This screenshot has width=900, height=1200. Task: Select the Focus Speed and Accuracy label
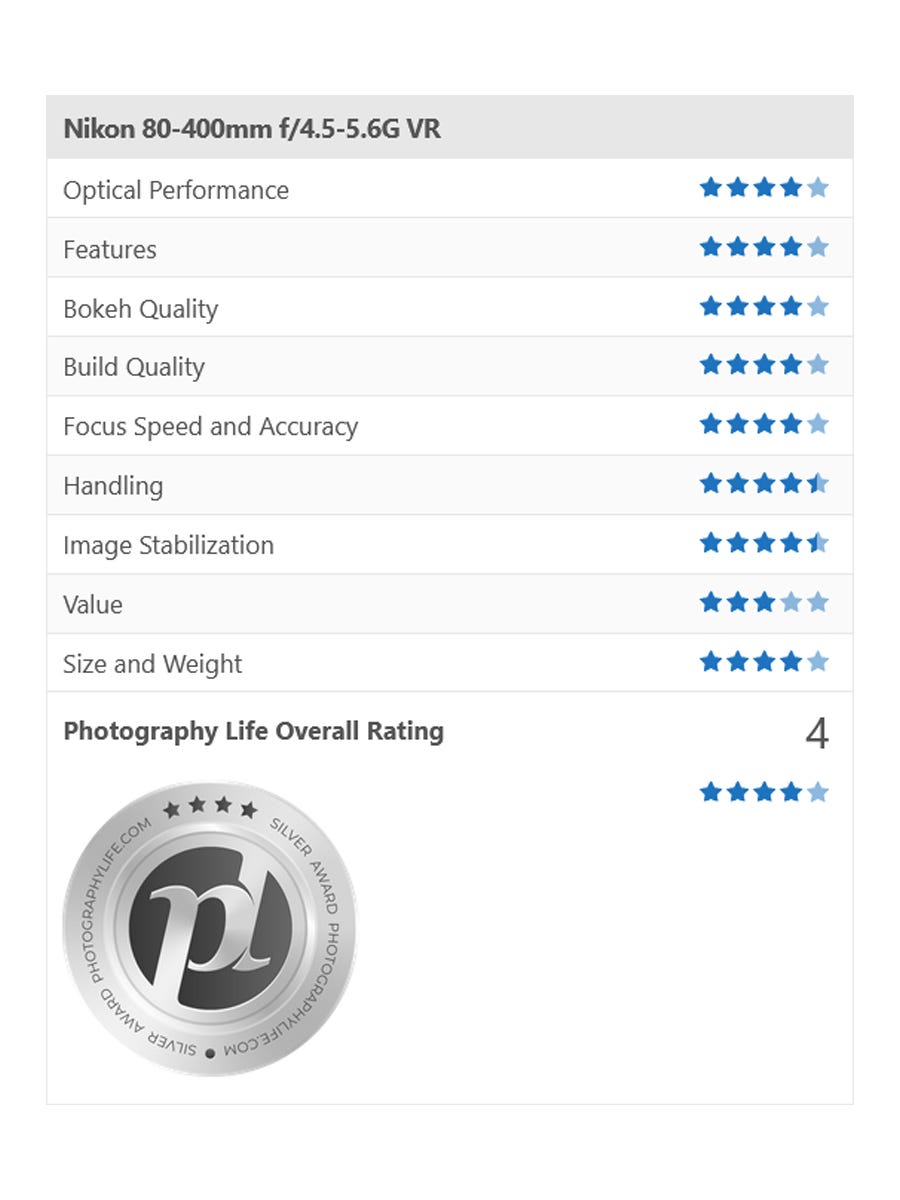210,427
